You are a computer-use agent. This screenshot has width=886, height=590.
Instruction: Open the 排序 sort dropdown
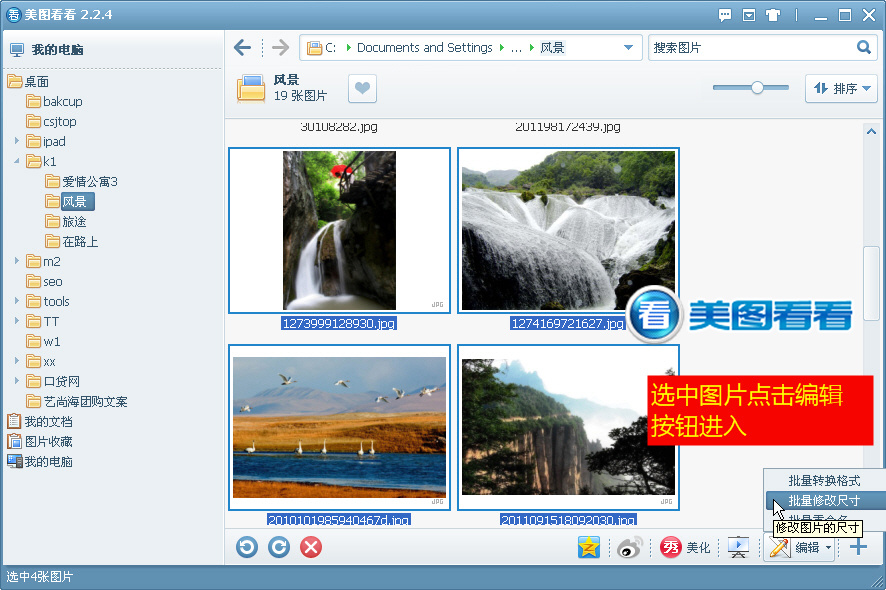[x=841, y=88]
